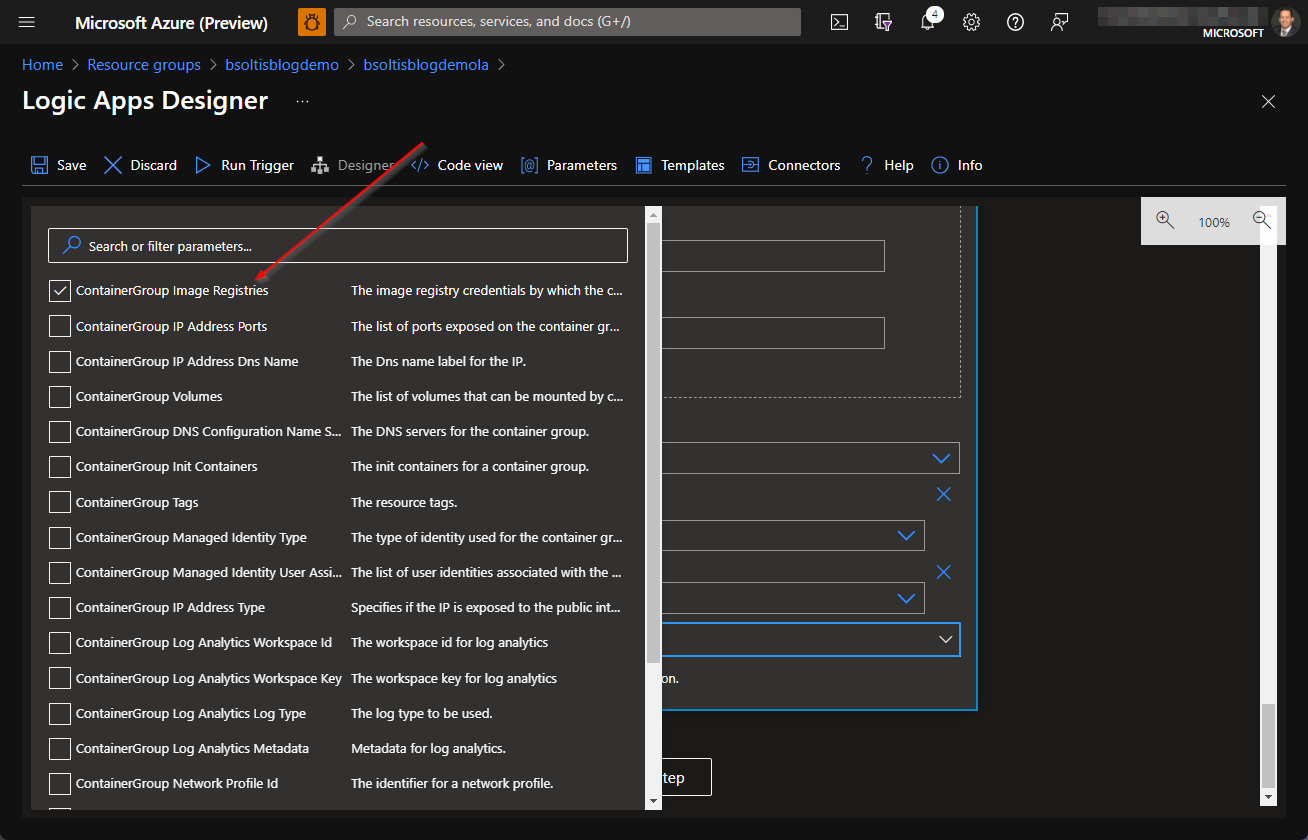Screen dimensions: 1308x840
Task: Click the Cloud Shell icon in the top bar
Action: [839, 21]
